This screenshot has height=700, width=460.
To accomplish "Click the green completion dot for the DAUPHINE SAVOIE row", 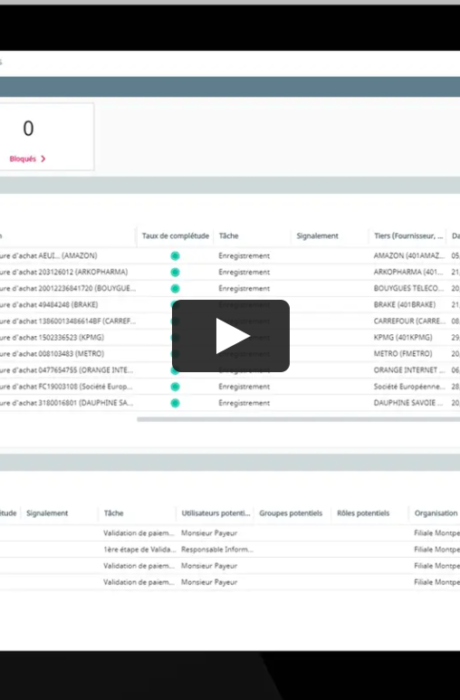I will tap(175, 403).
